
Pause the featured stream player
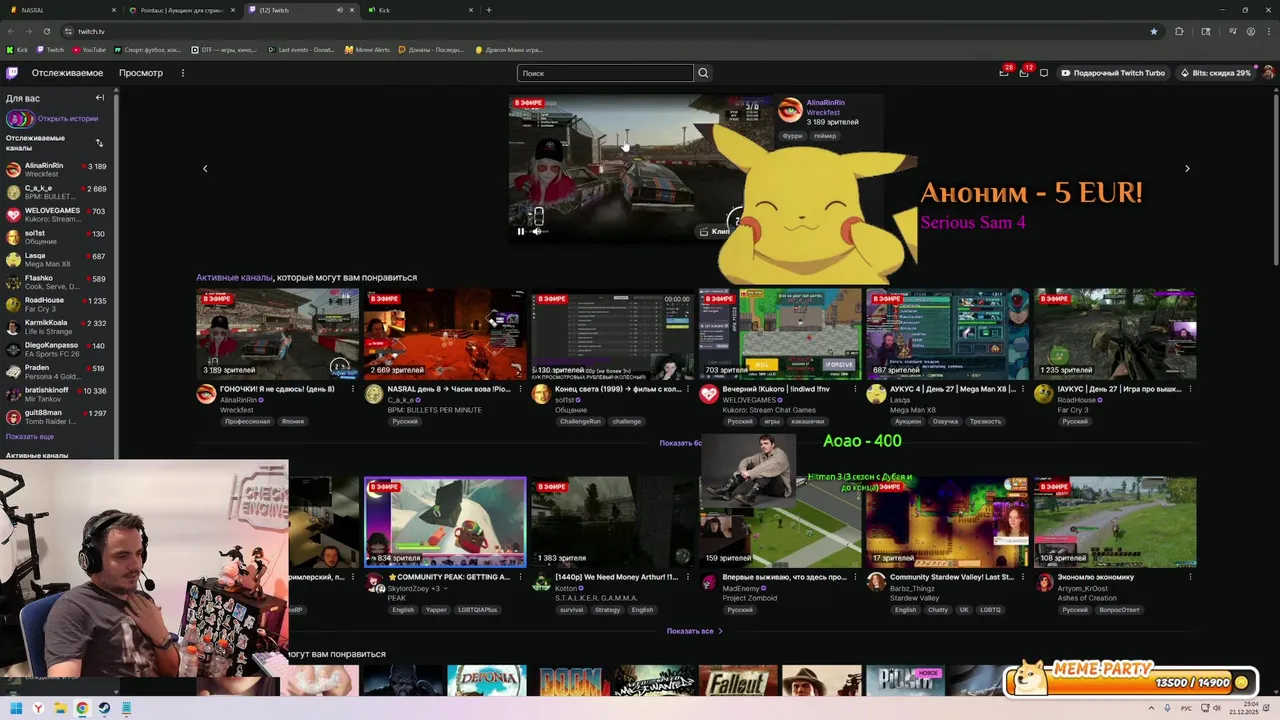pyautogui.click(x=520, y=231)
